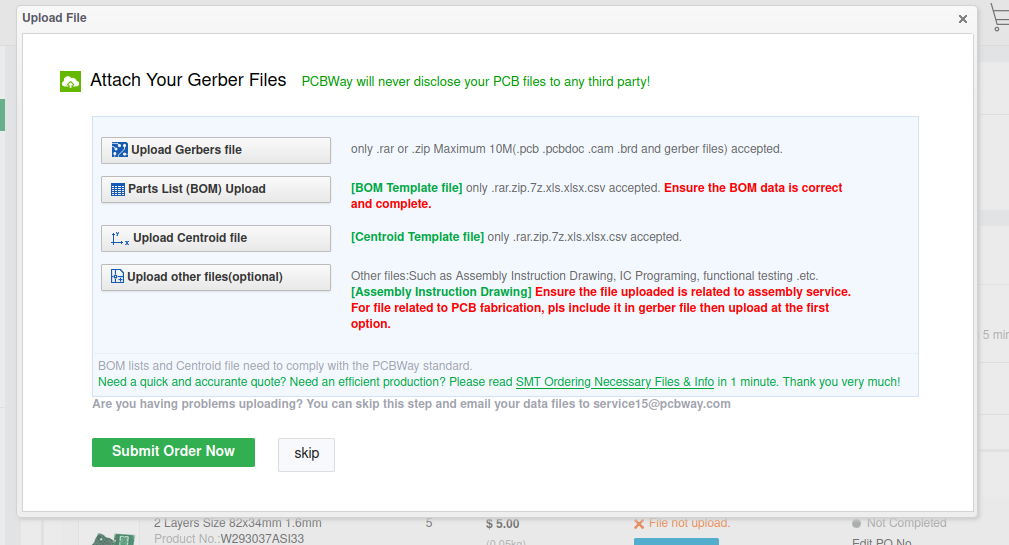Open the BOM Template file link

coord(406,188)
